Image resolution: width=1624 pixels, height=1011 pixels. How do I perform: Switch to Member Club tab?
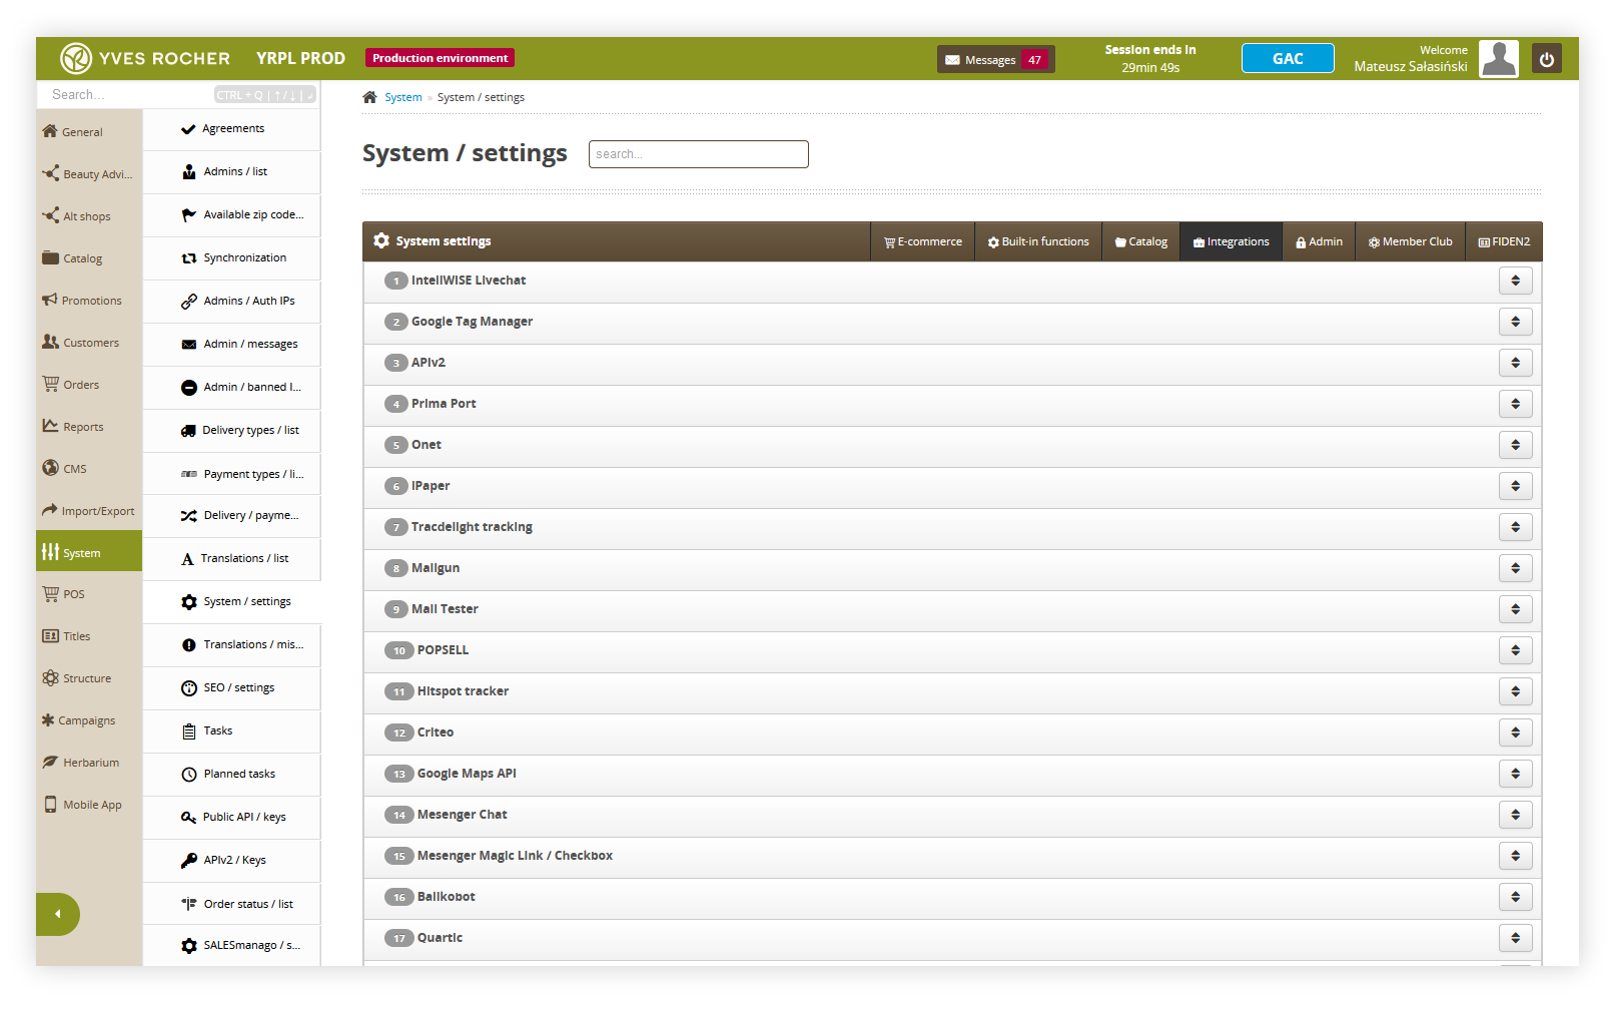pyautogui.click(x=1410, y=242)
